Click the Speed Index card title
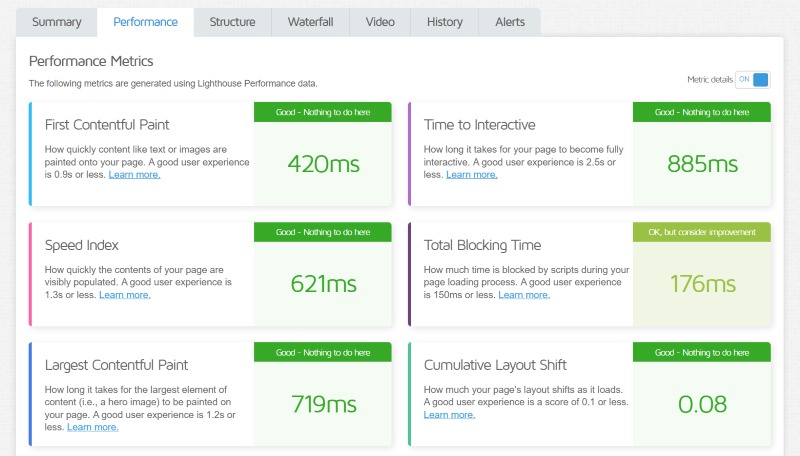The height and width of the screenshot is (456, 800). [x=83, y=245]
